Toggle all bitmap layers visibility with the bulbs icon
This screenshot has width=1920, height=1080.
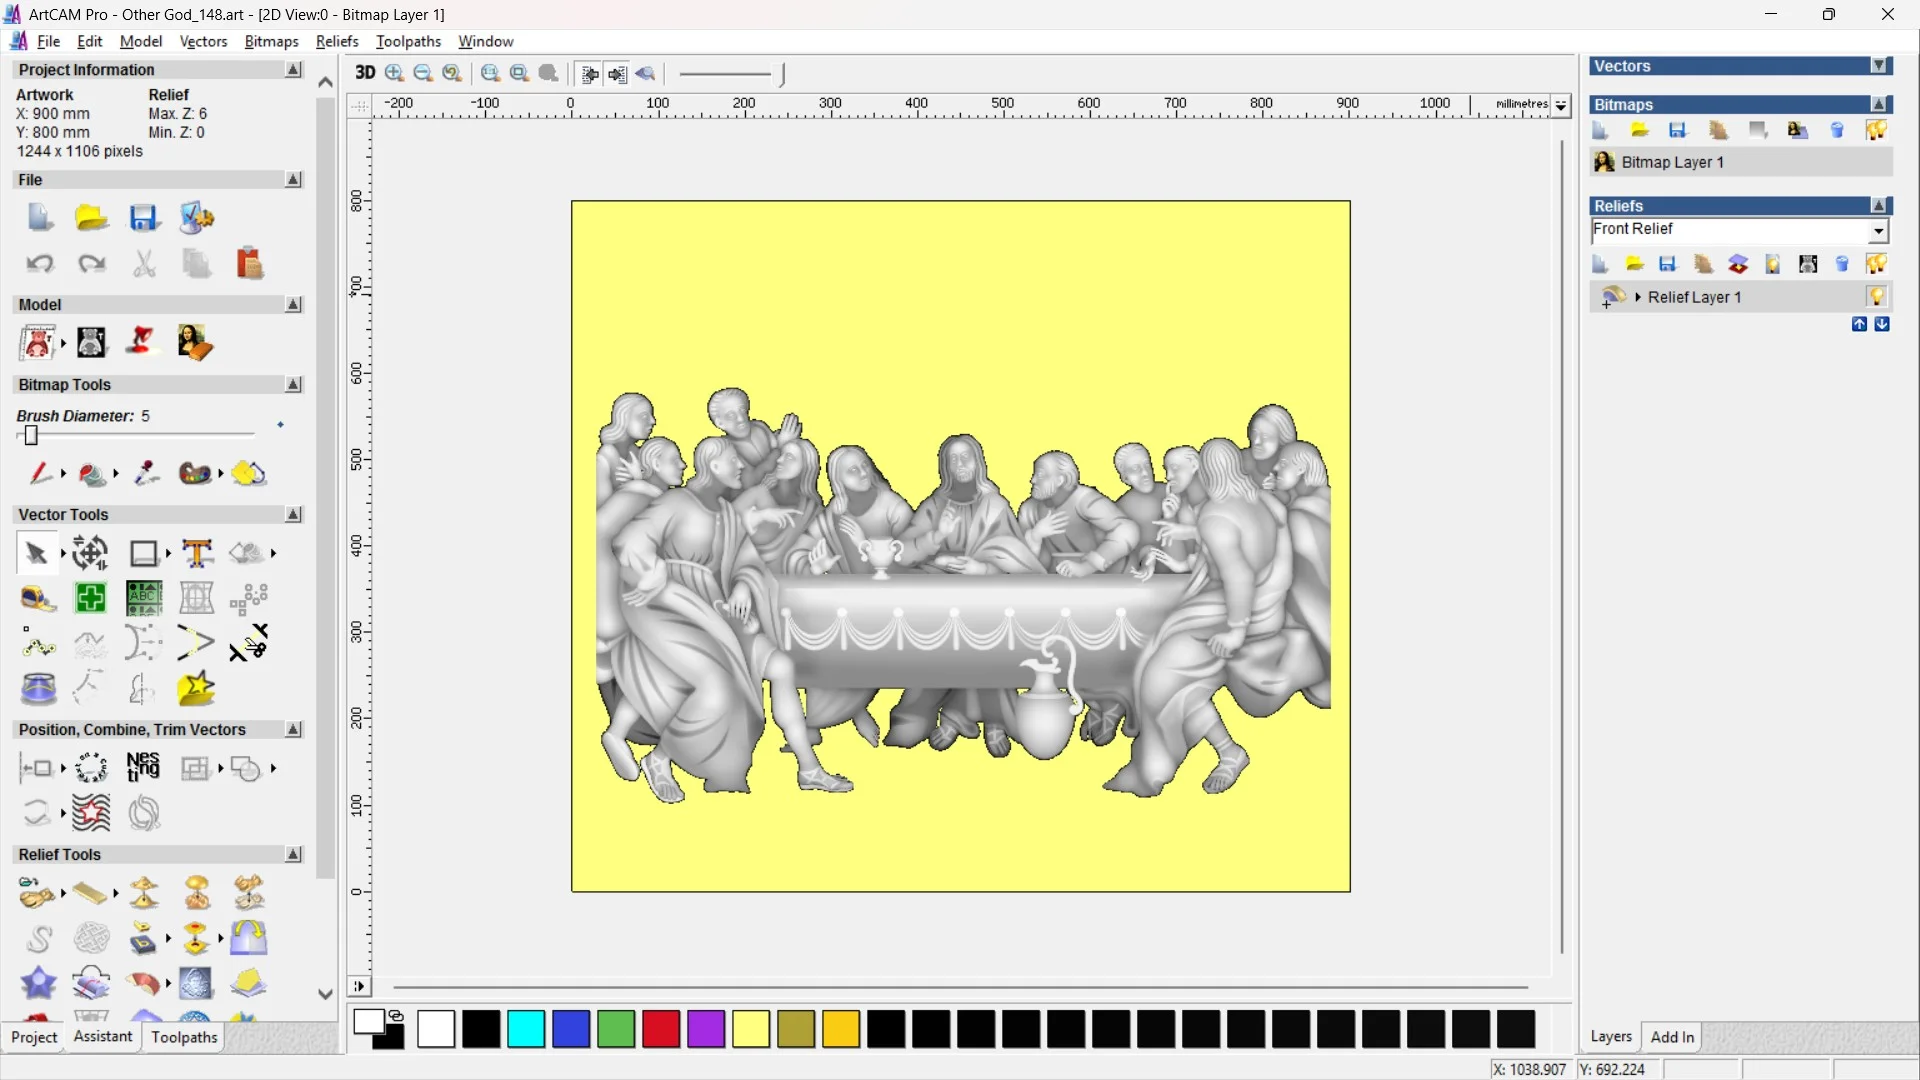click(1877, 130)
